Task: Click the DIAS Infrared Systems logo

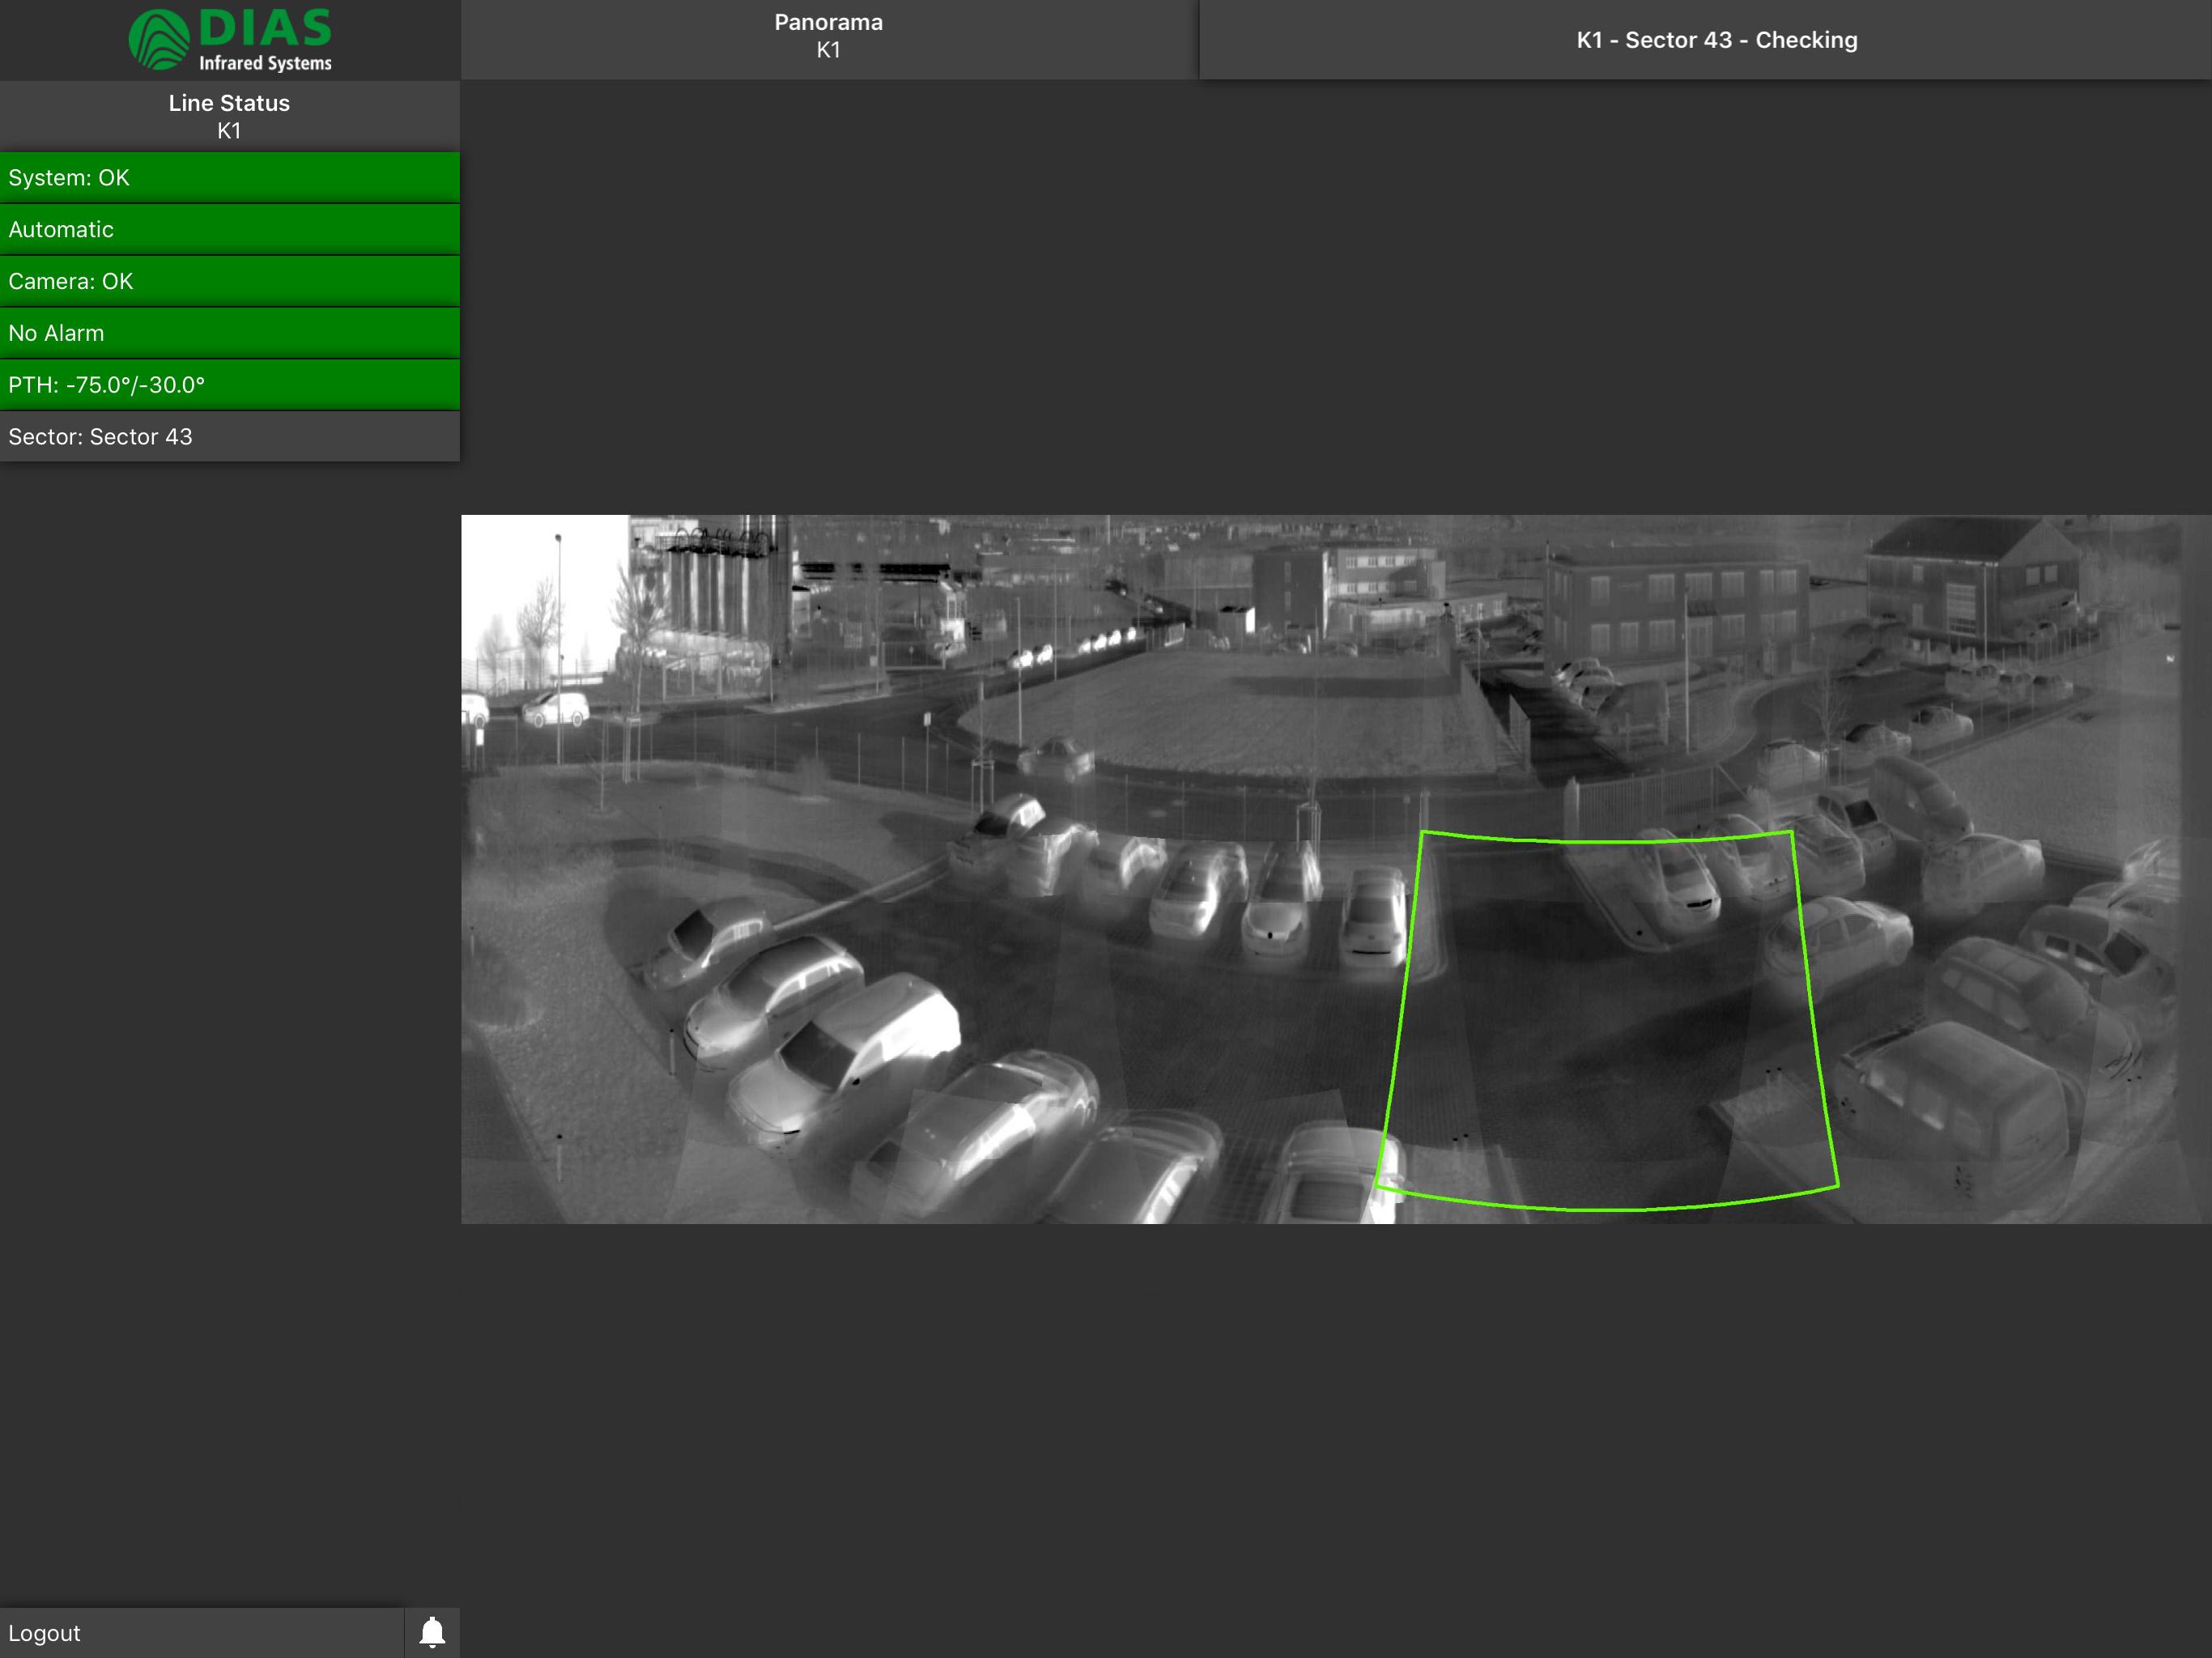Action: [x=230, y=40]
